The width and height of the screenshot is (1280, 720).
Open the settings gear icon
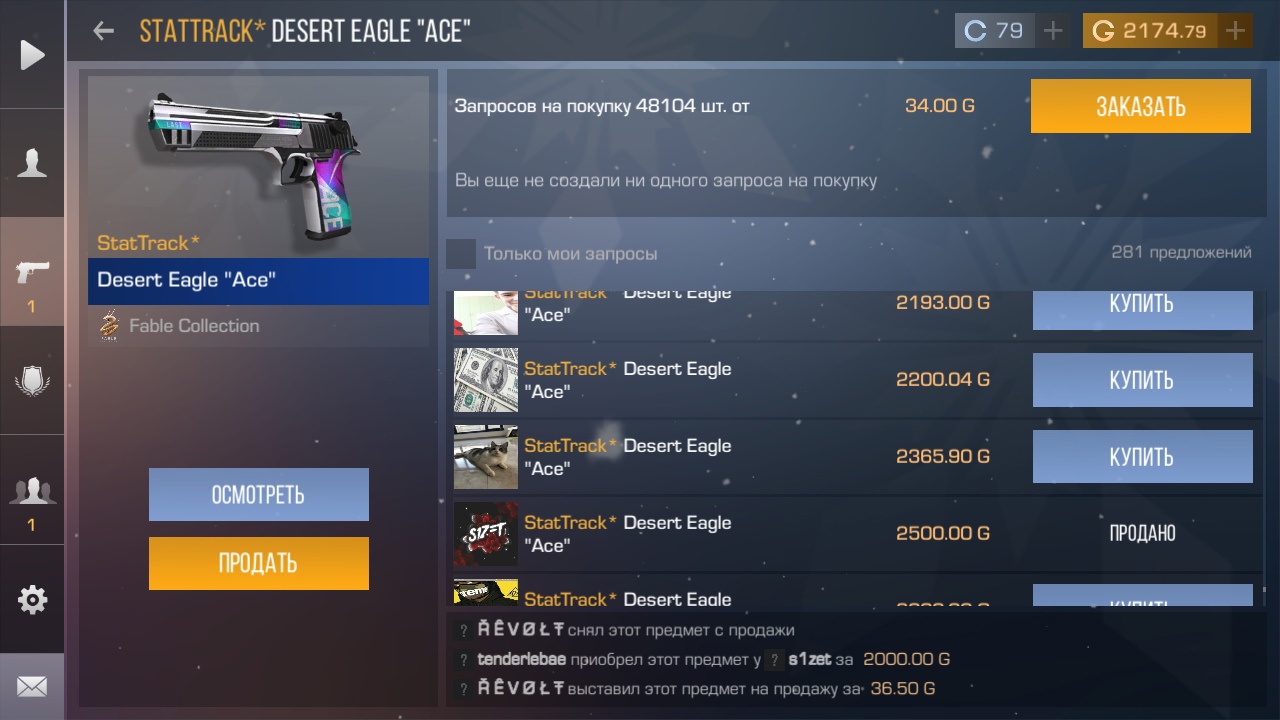[x=32, y=600]
